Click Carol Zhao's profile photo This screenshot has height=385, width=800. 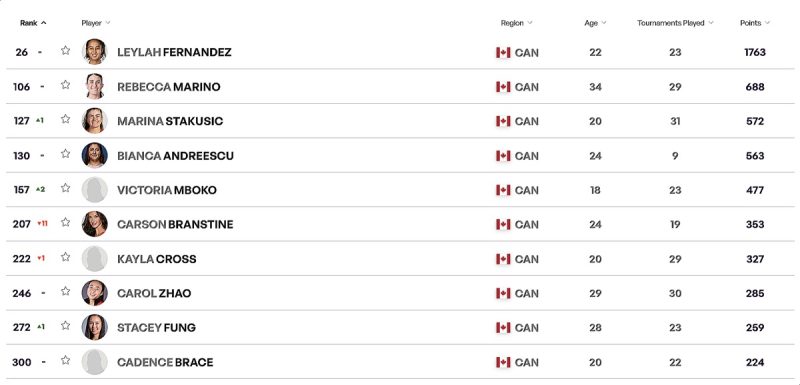pyautogui.click(x=94, y=293)
